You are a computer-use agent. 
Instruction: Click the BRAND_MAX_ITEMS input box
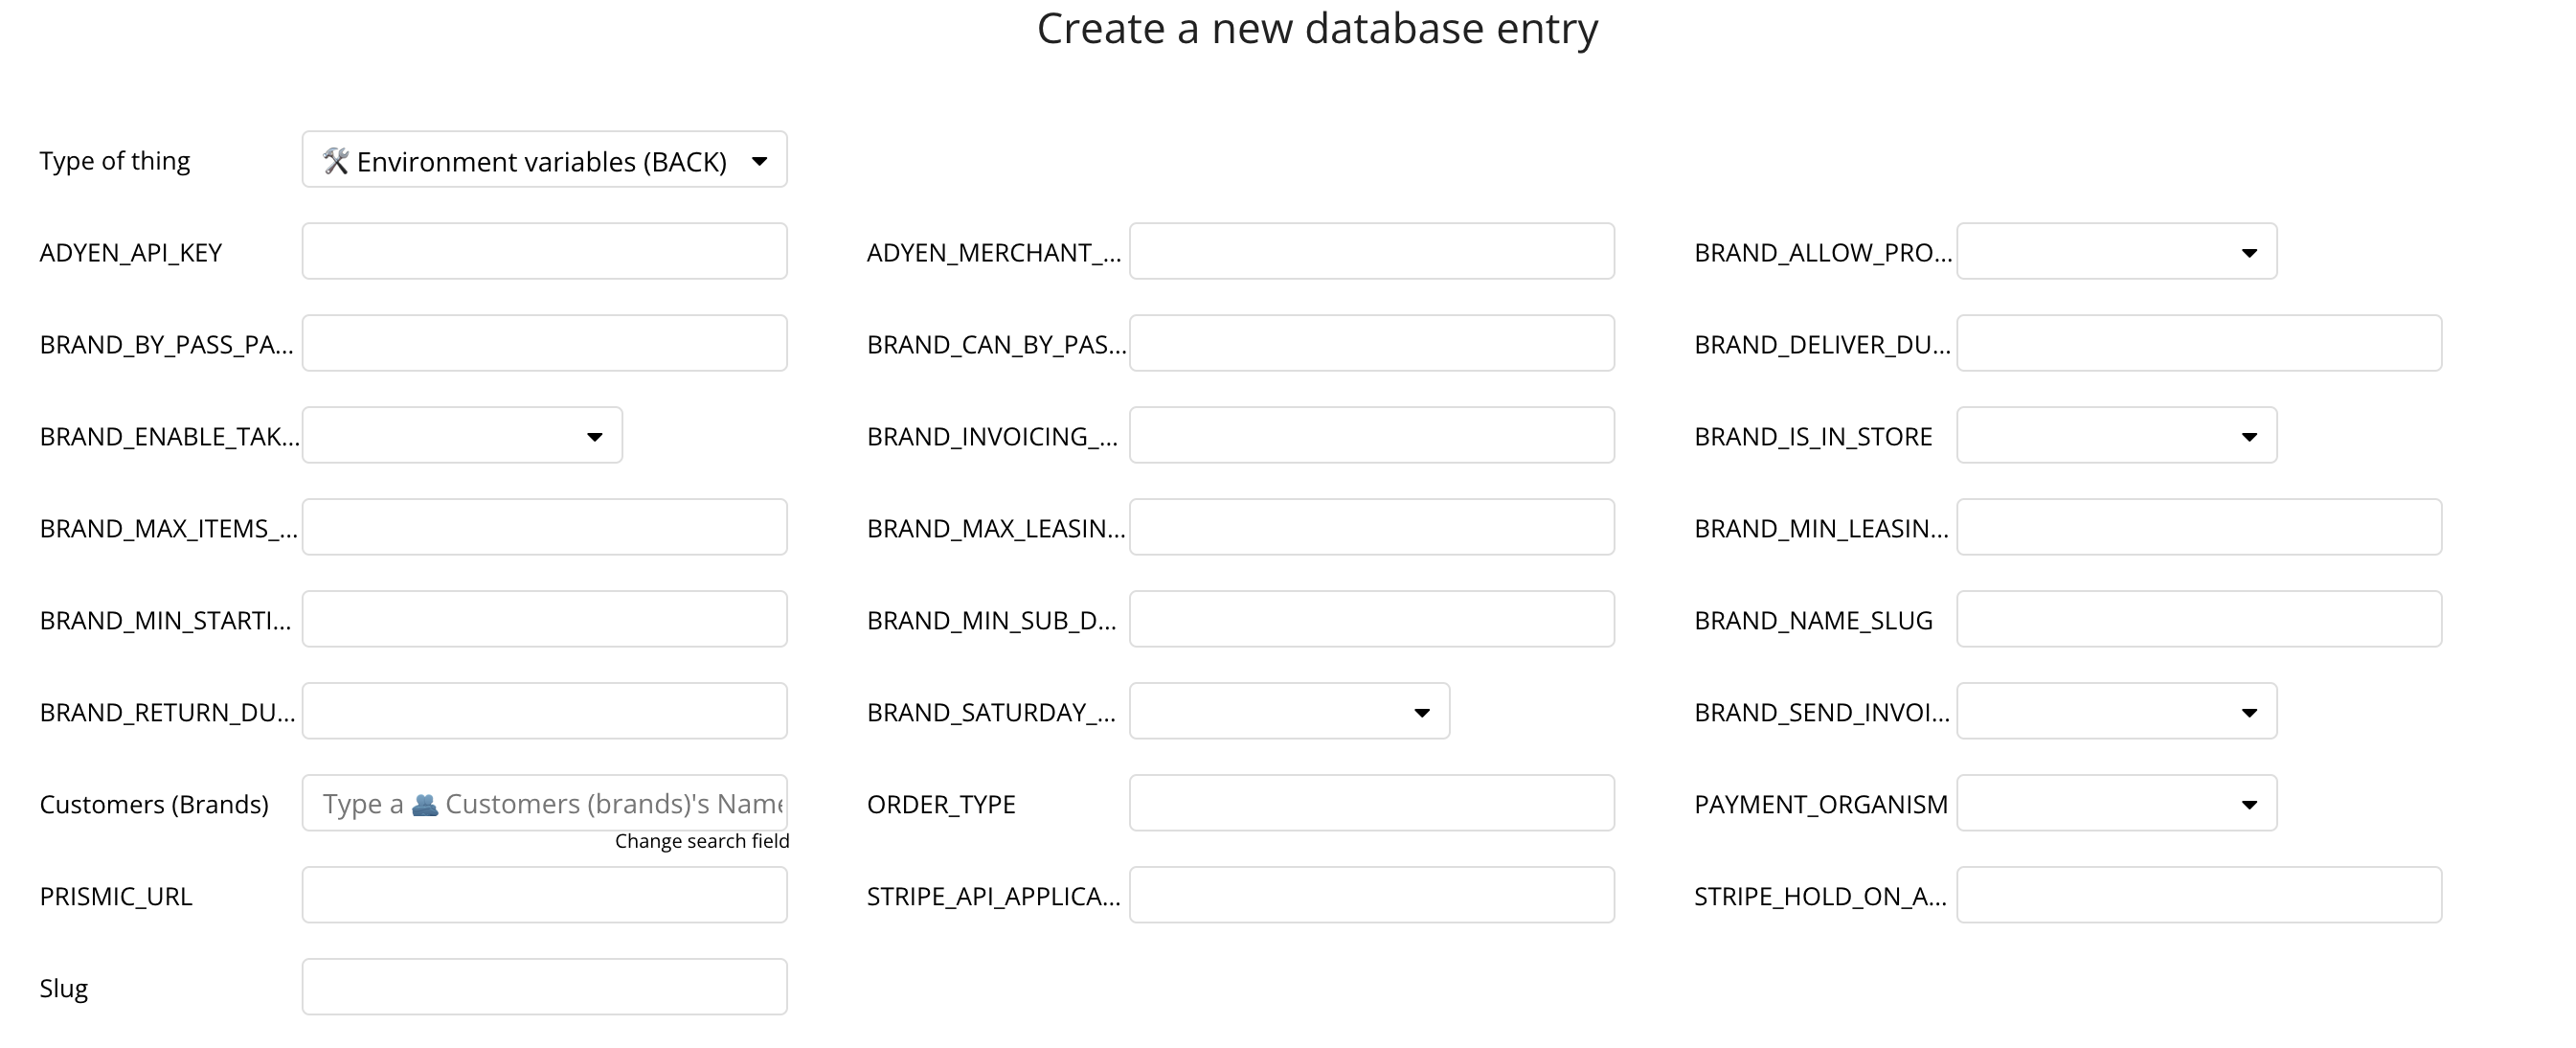click(544, 528)
